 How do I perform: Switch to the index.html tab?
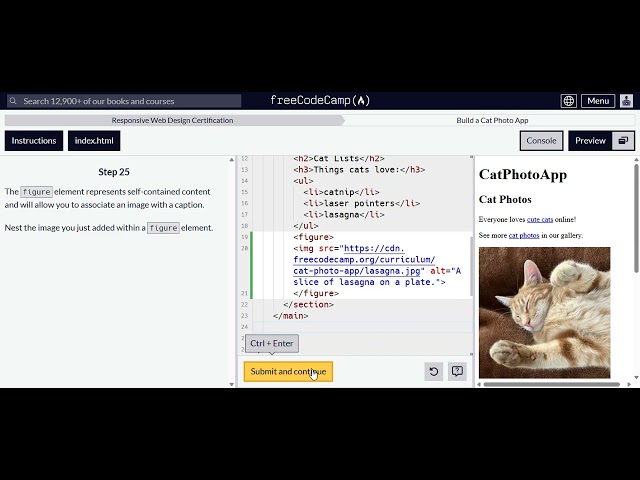click(x=94, y=141)
